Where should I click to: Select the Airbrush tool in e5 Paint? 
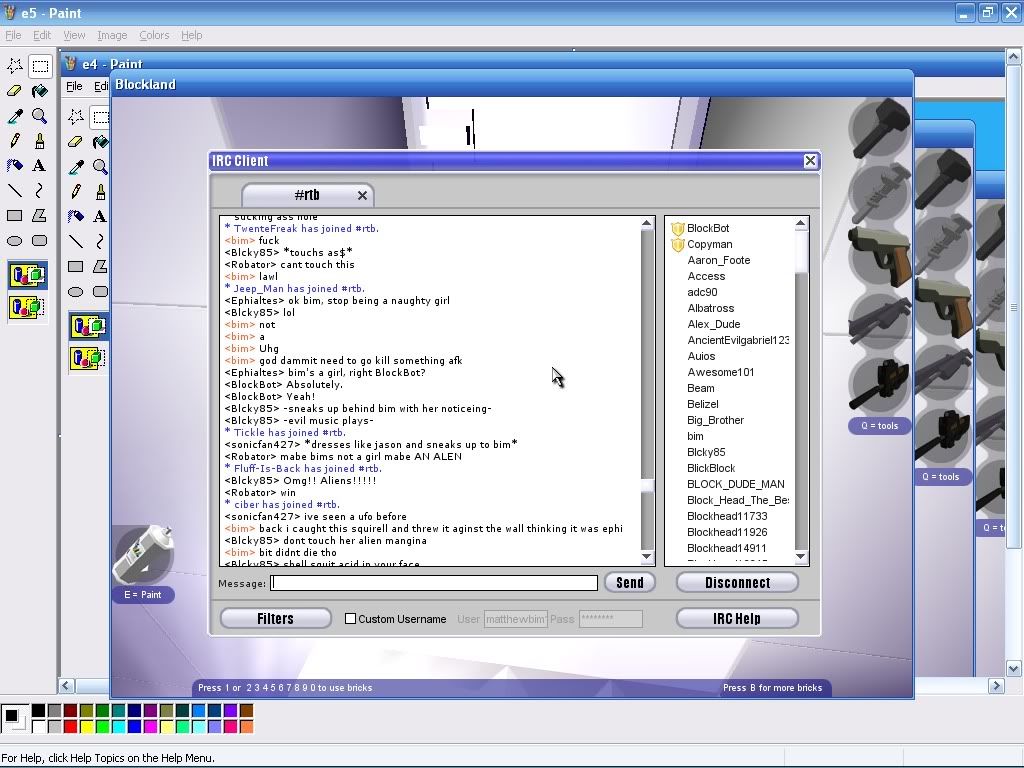coord(14,166)
